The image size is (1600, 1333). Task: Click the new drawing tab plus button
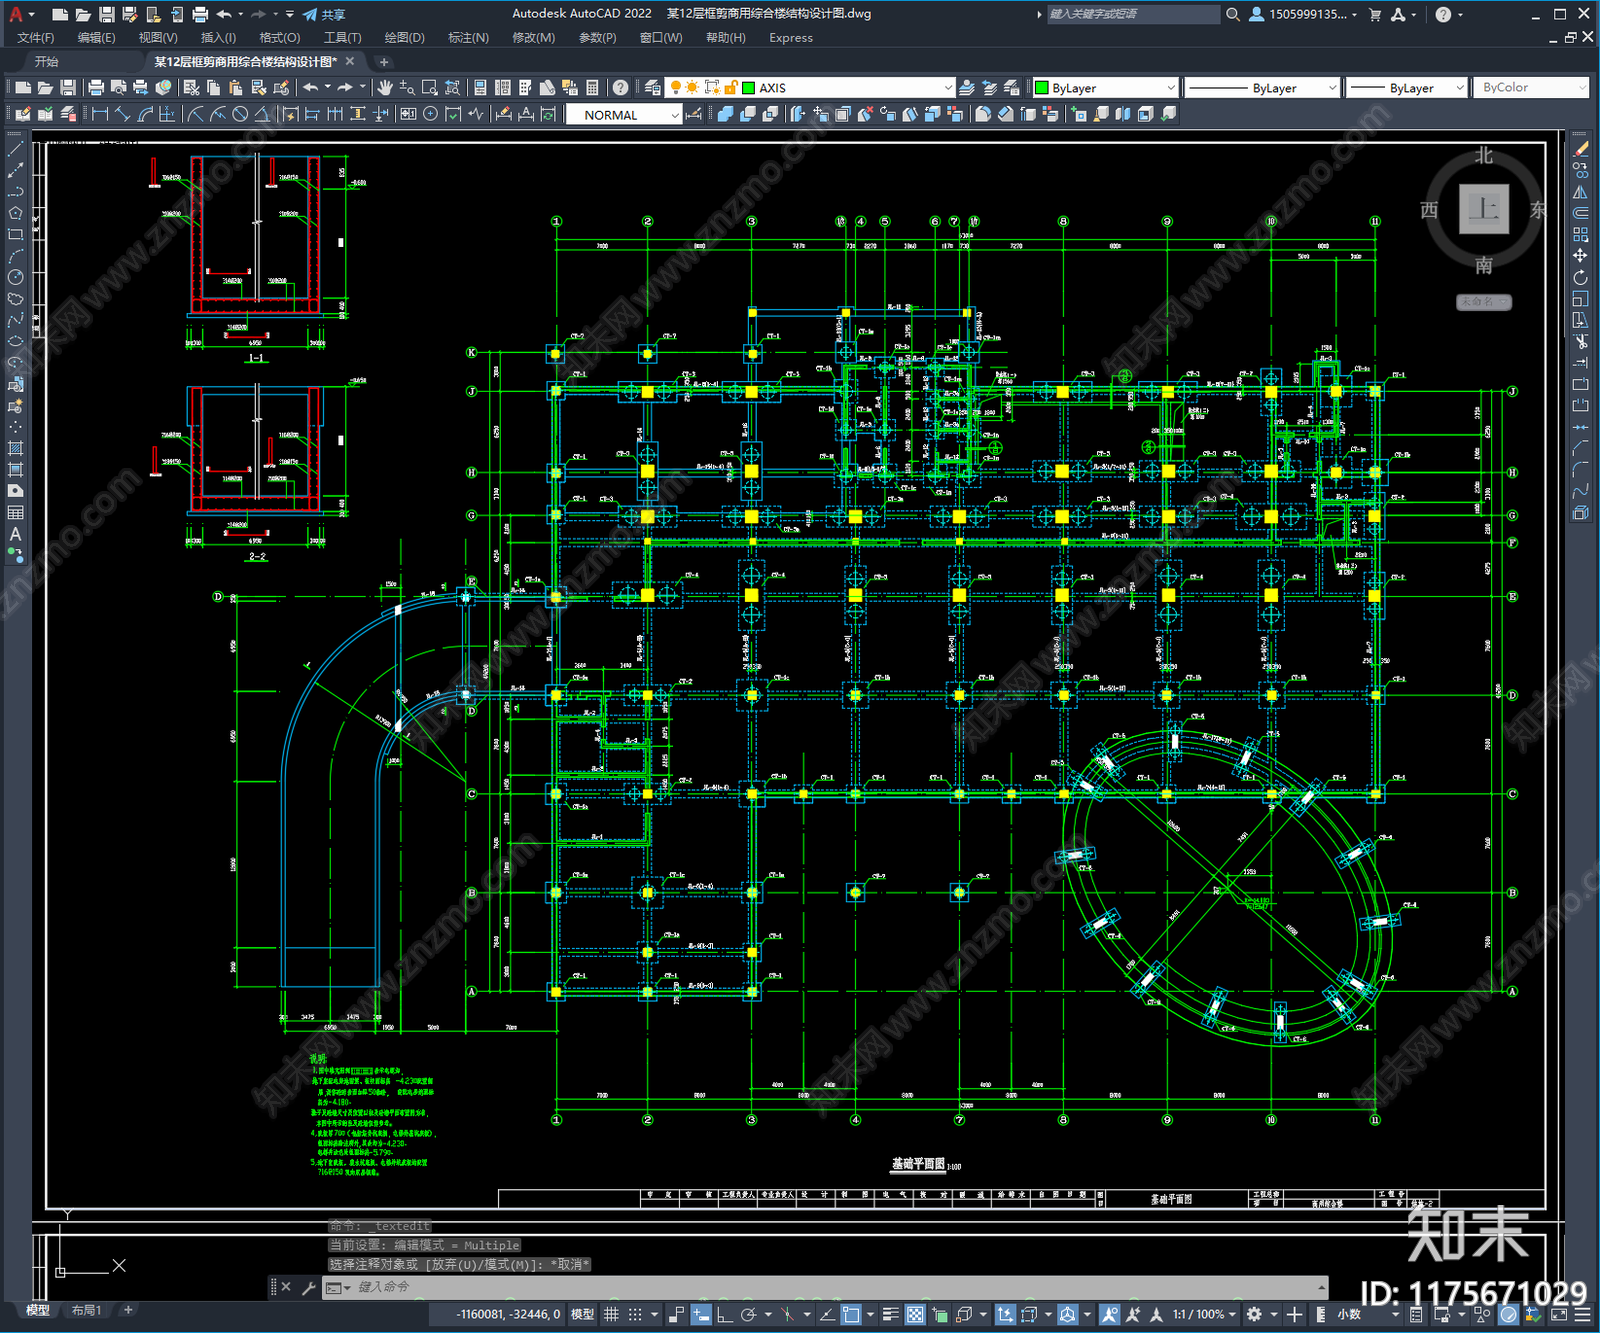384,62
